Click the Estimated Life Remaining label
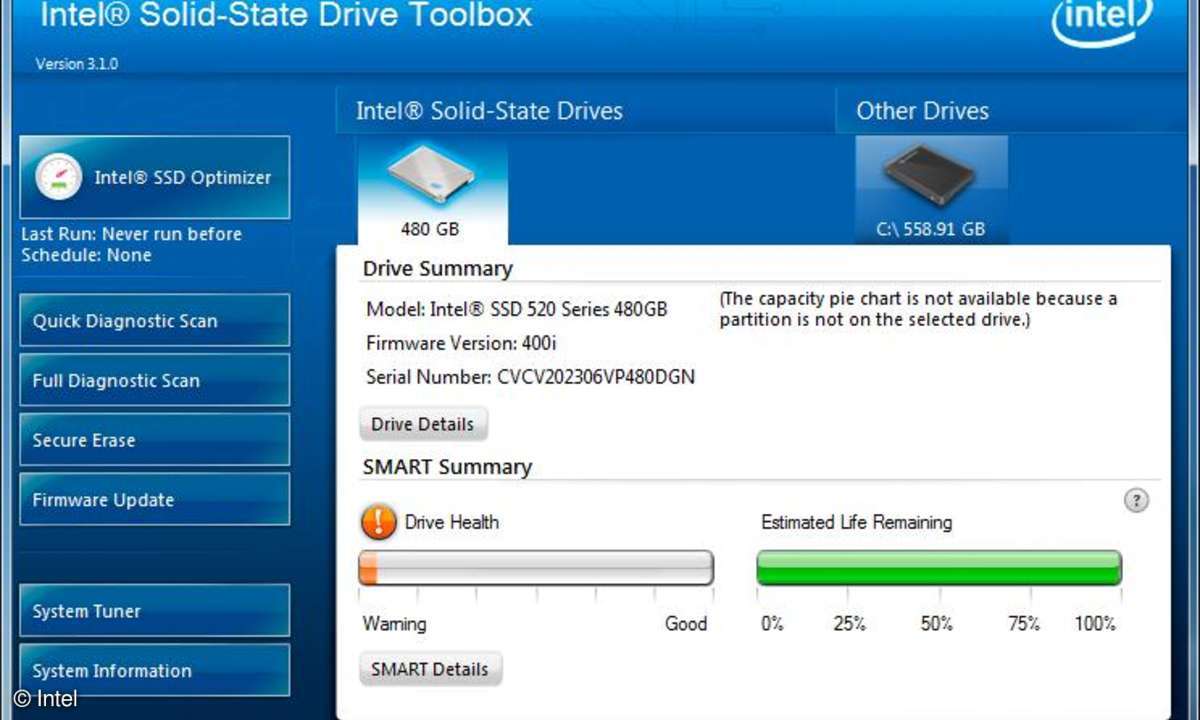 click(857, 522)
